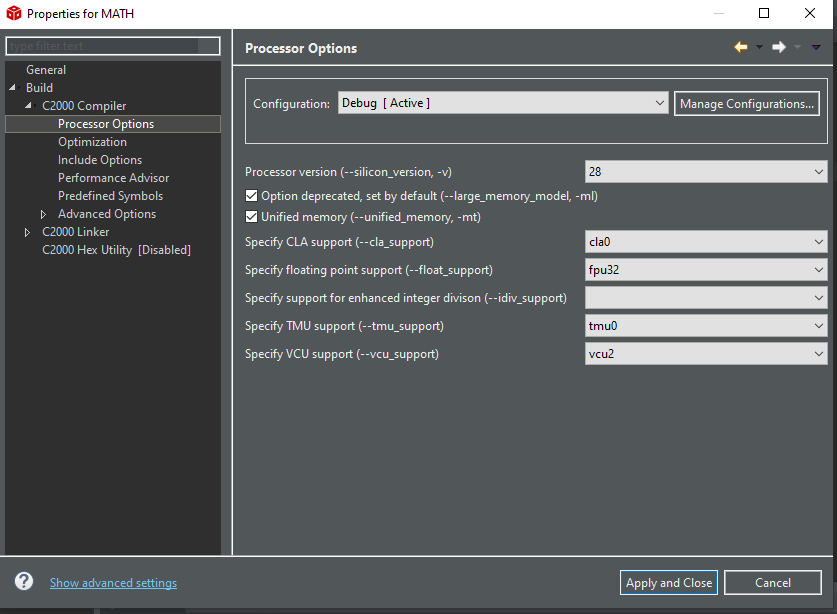Open the TMU support tmu0 dropdown
The height and width of the screenshot is (614, 837).
click(706, 326)
